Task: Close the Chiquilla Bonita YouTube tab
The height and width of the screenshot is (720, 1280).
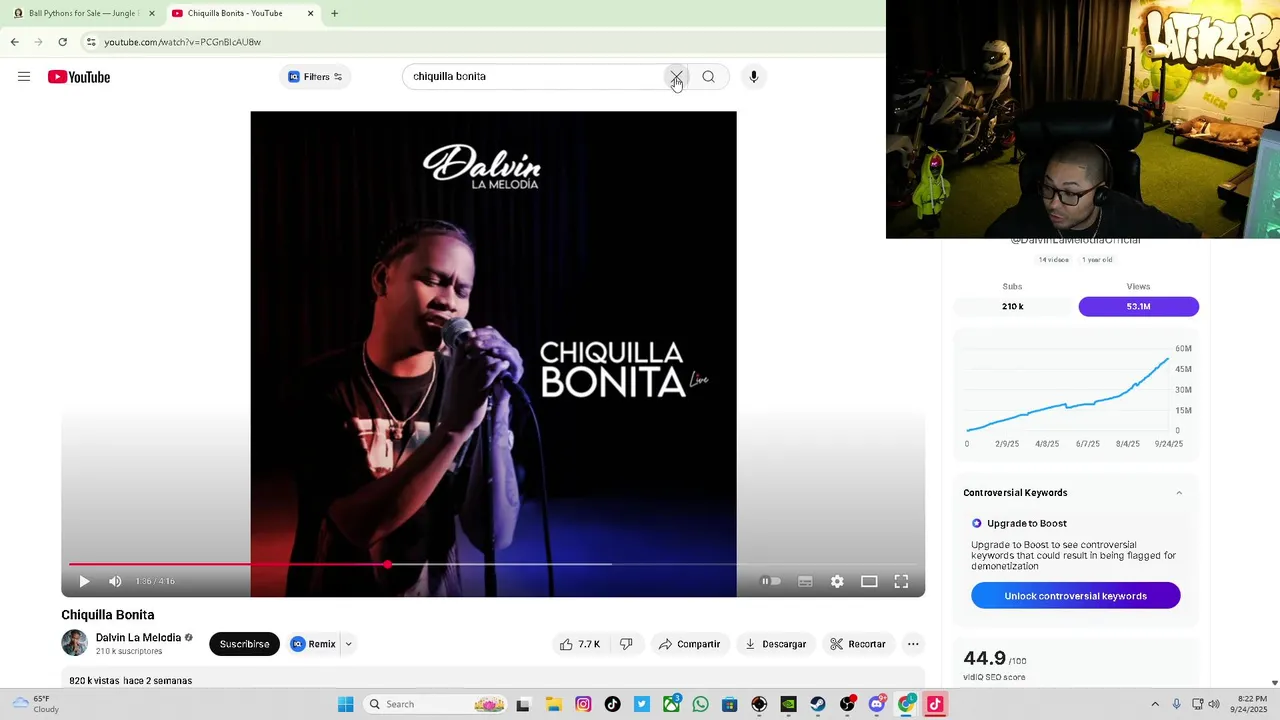Action: (310, 13)
